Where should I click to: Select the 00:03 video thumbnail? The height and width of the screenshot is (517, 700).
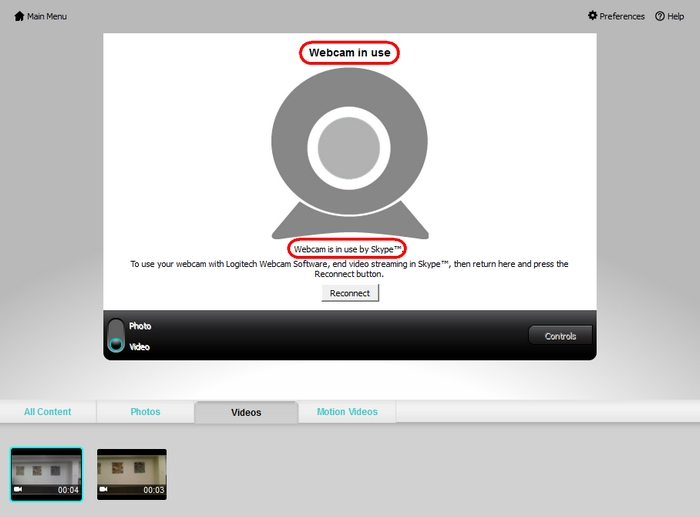[x=132, y=474]
